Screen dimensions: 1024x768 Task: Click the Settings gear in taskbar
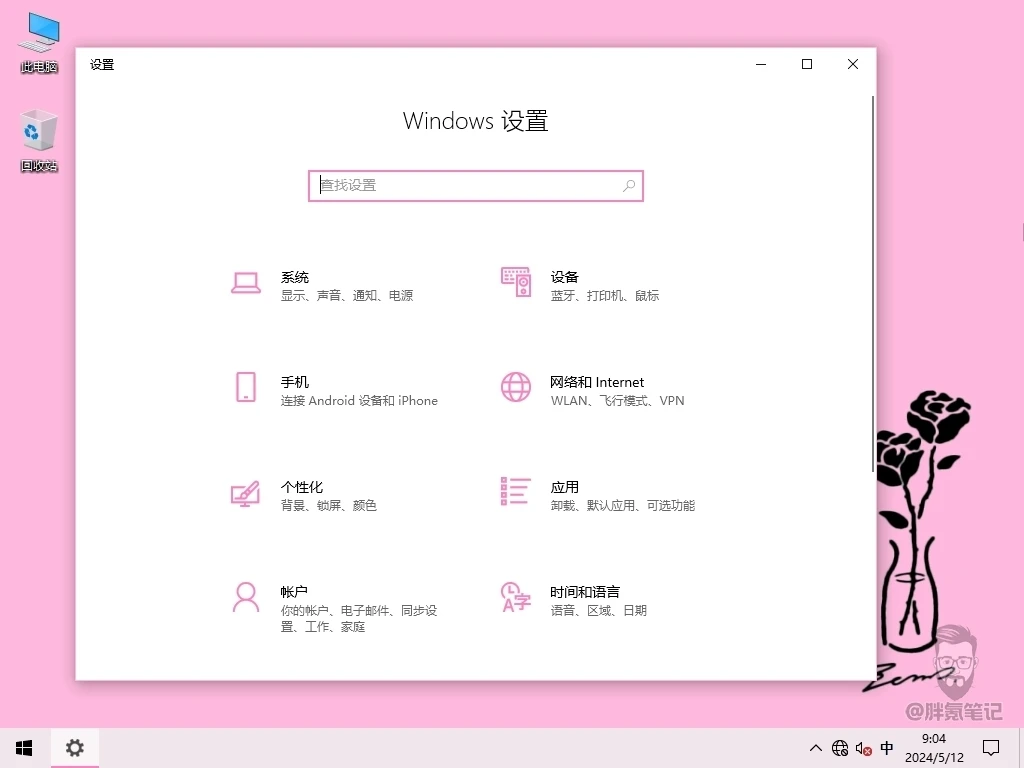(x=74, y=748)
